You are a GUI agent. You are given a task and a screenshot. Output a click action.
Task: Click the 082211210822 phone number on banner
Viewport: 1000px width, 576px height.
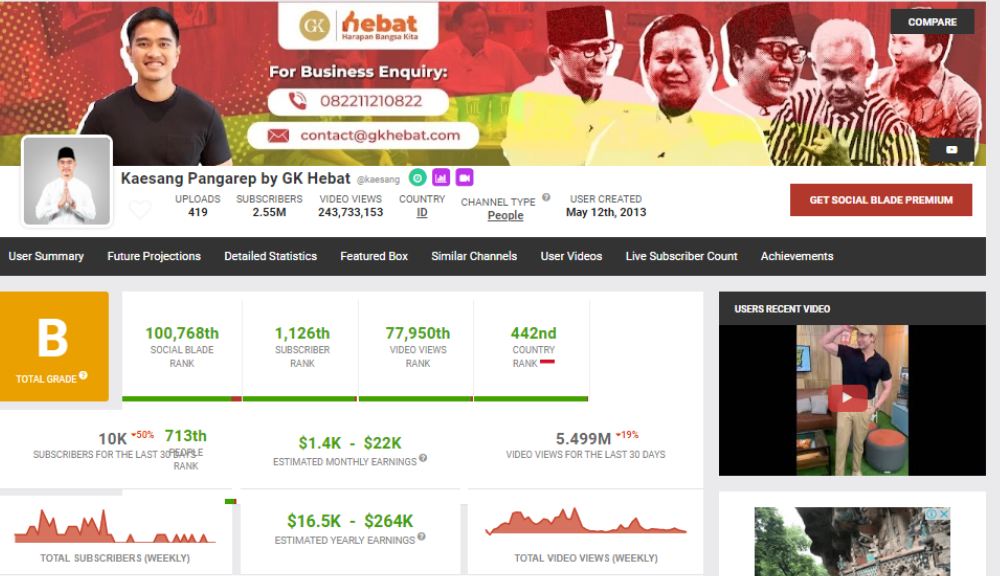[x=371, y=101]
